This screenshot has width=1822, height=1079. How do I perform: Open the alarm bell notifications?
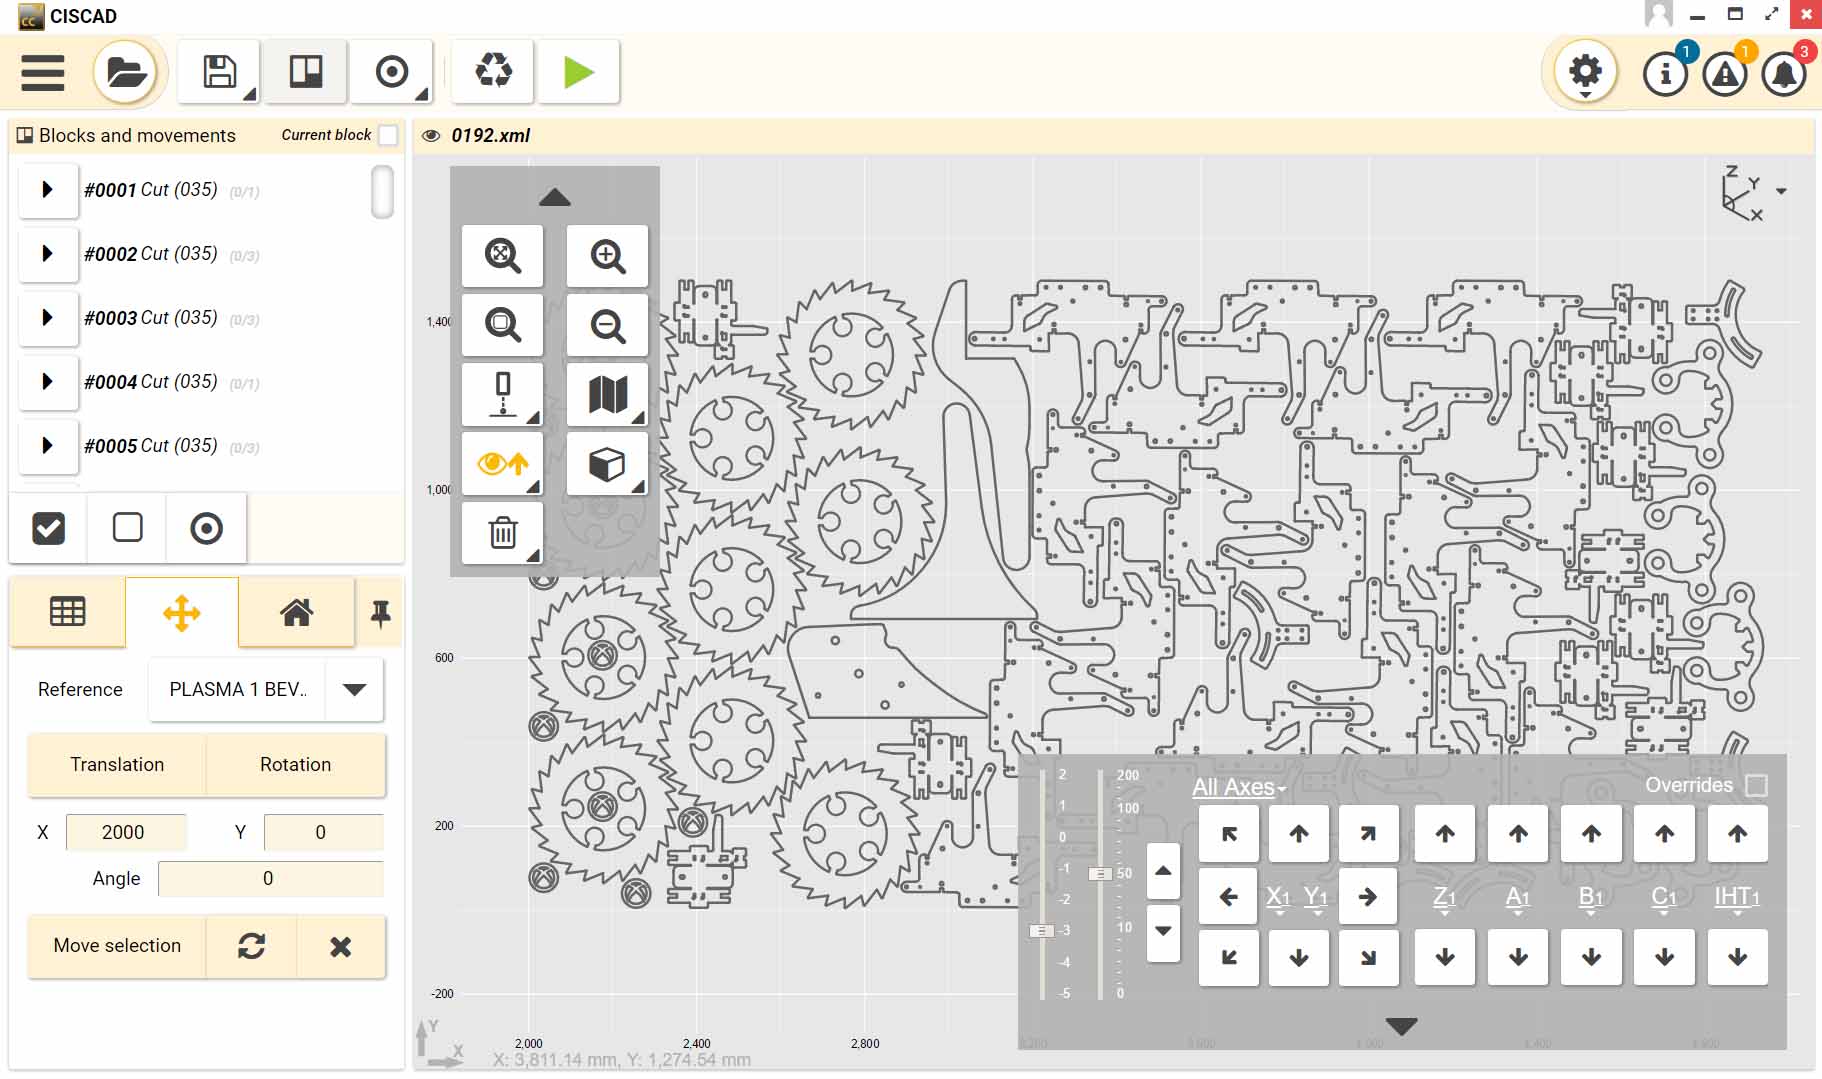pyautogui.click(x=1783, y=74)
